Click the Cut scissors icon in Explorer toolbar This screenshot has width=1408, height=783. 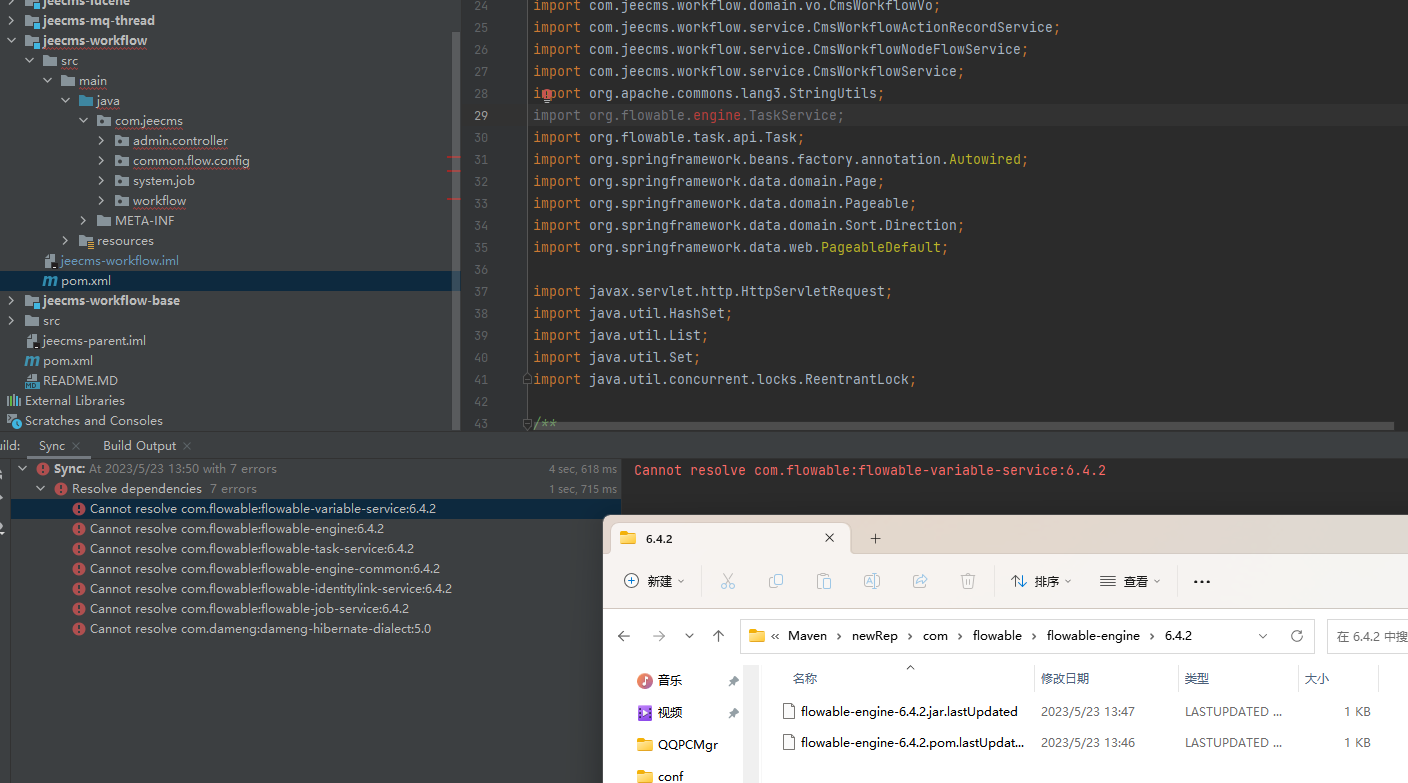pos(727,581)
